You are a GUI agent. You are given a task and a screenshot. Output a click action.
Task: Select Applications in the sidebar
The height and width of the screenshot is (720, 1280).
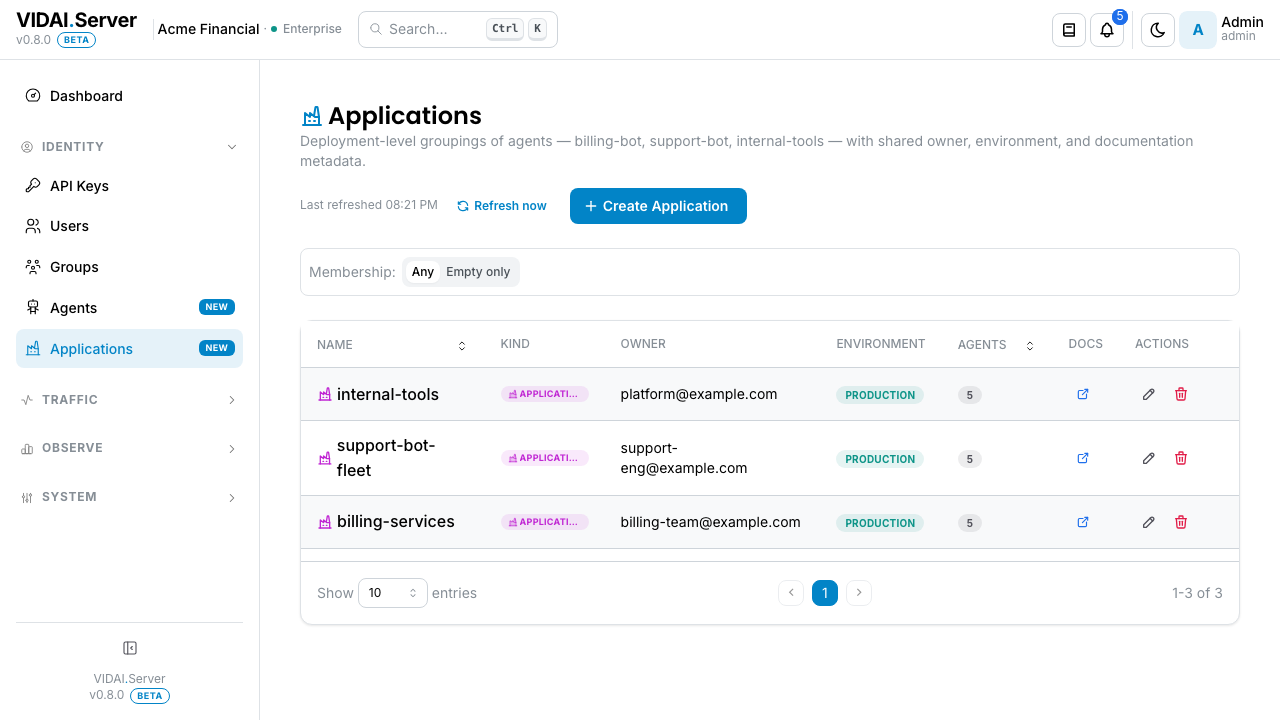130,349
